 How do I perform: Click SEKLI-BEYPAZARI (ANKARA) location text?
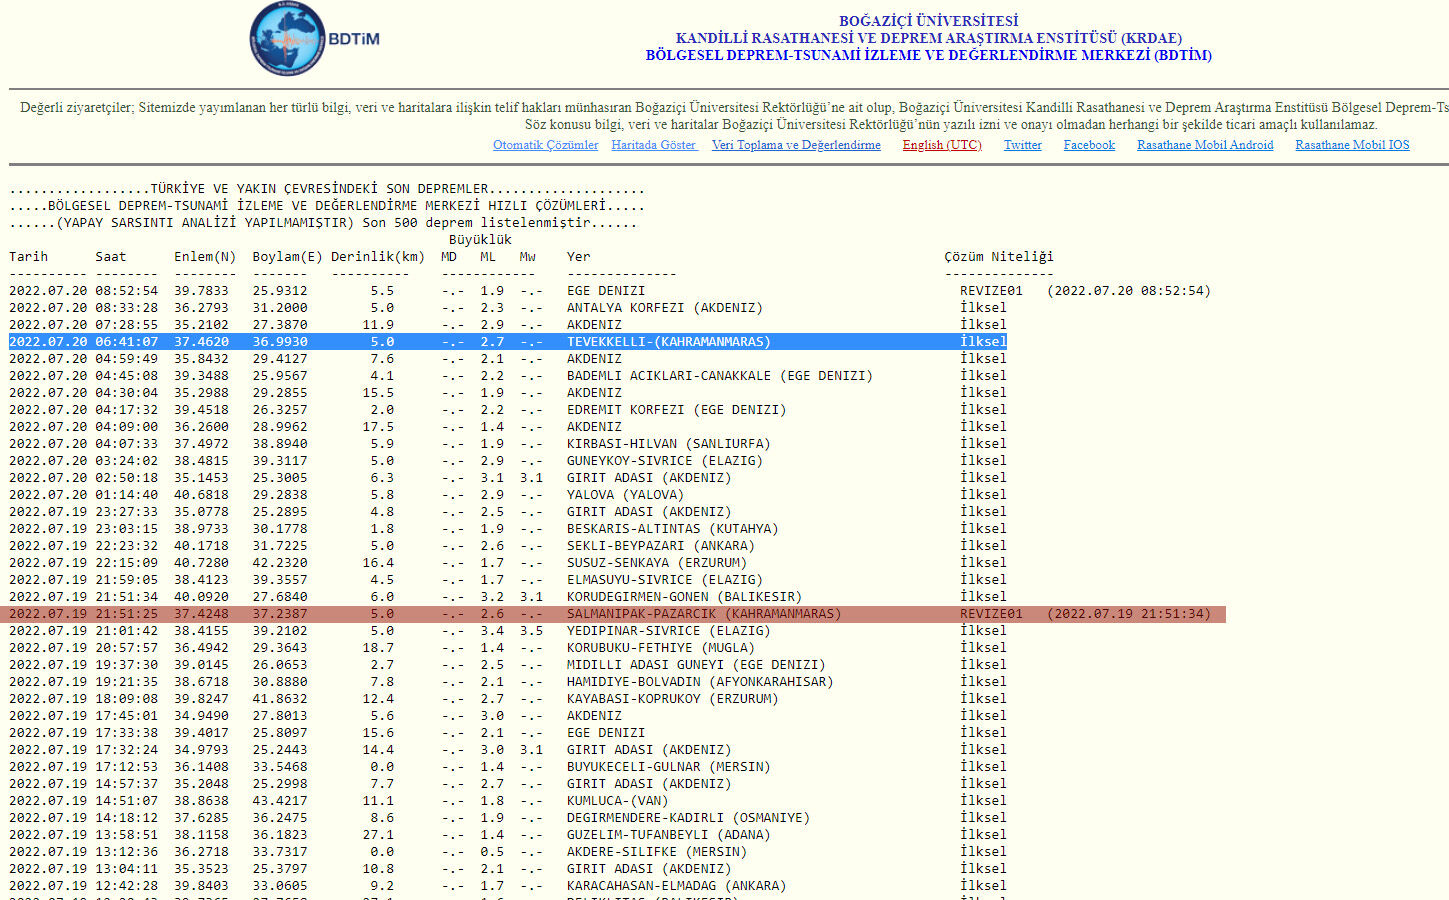(x=661, y=546)
